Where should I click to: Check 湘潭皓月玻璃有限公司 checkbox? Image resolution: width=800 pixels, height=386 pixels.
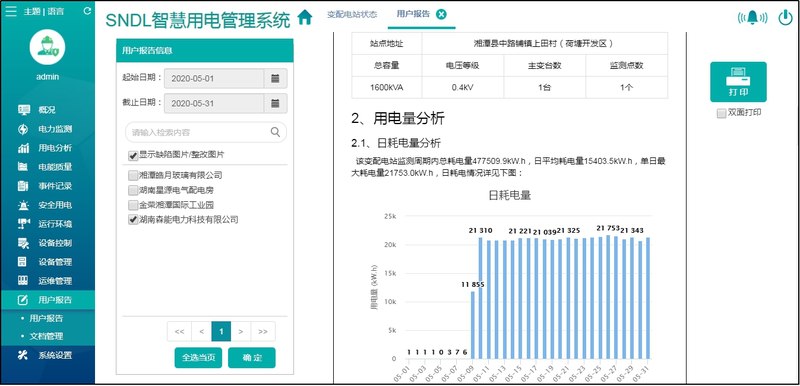pyautogui.click(x=133, y=175)
